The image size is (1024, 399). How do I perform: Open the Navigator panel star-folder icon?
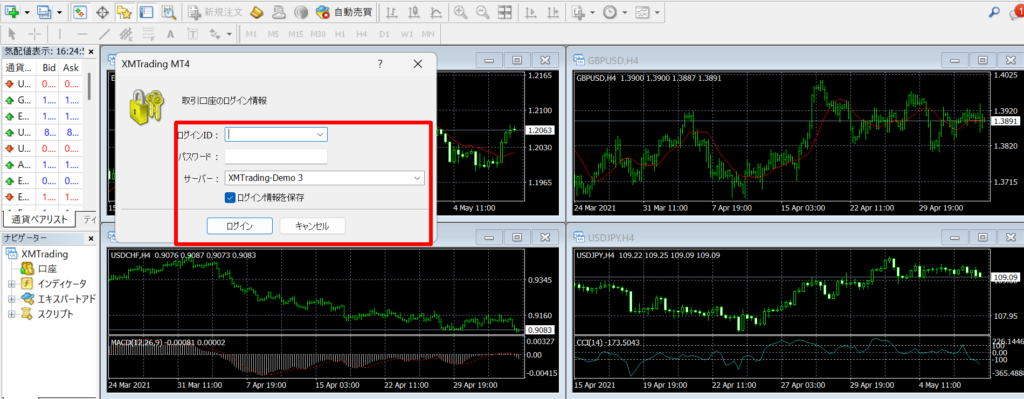coord(124,12)
